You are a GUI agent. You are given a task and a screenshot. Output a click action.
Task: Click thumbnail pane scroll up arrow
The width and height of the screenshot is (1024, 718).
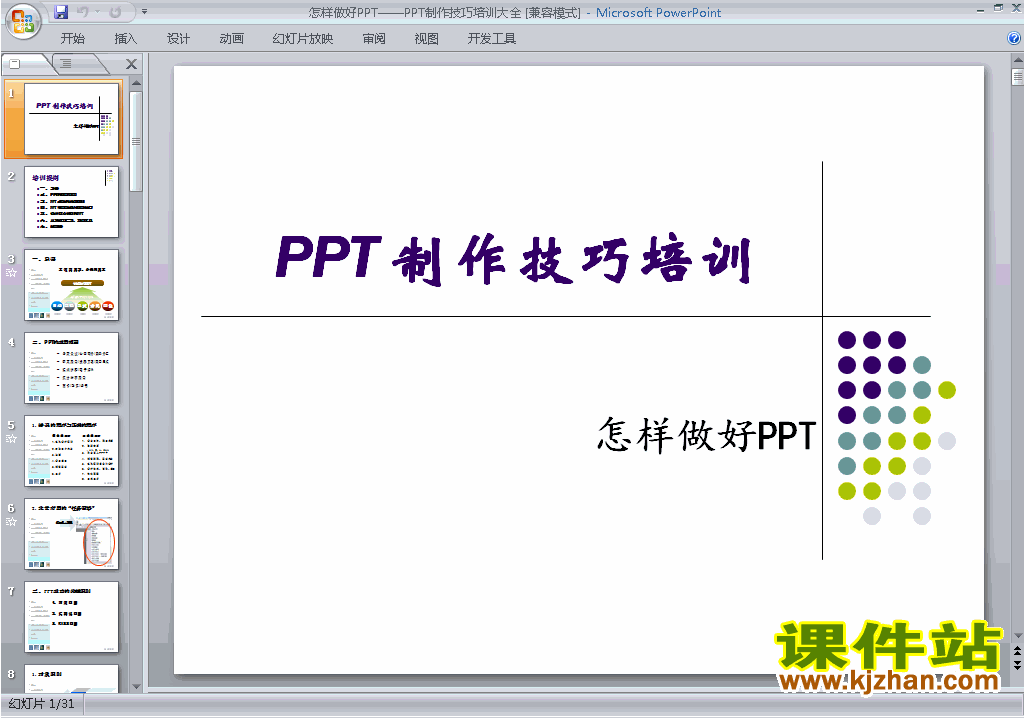pyautogui.click(x=136, y=83)
